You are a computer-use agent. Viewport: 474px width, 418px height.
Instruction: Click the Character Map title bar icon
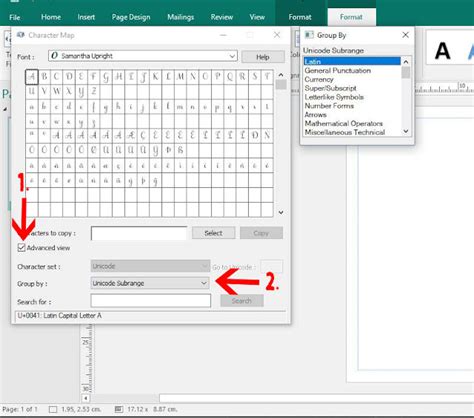pos(21,35)
